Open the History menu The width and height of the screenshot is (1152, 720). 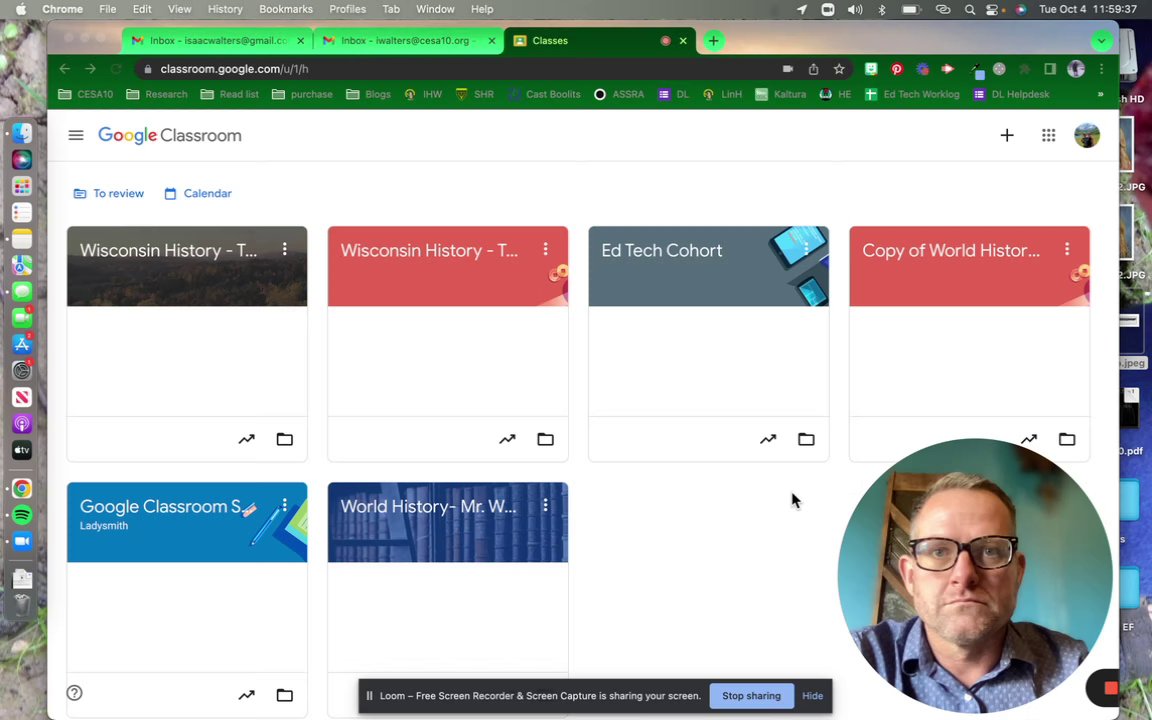point(225,10)
